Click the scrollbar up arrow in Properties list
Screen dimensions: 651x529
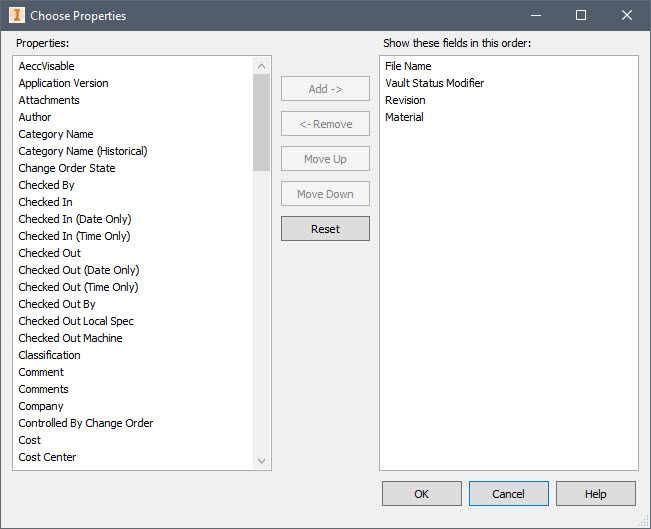(262, 66)
